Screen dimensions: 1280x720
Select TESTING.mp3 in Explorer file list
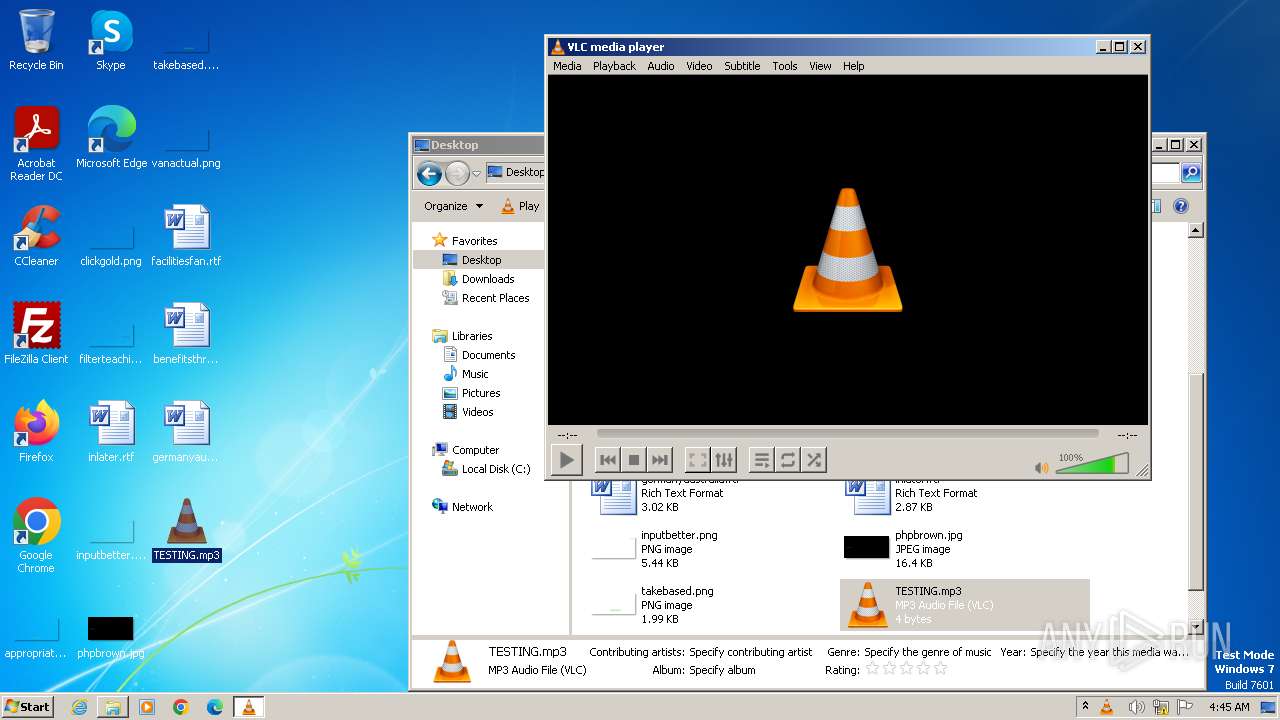point(965,605)
